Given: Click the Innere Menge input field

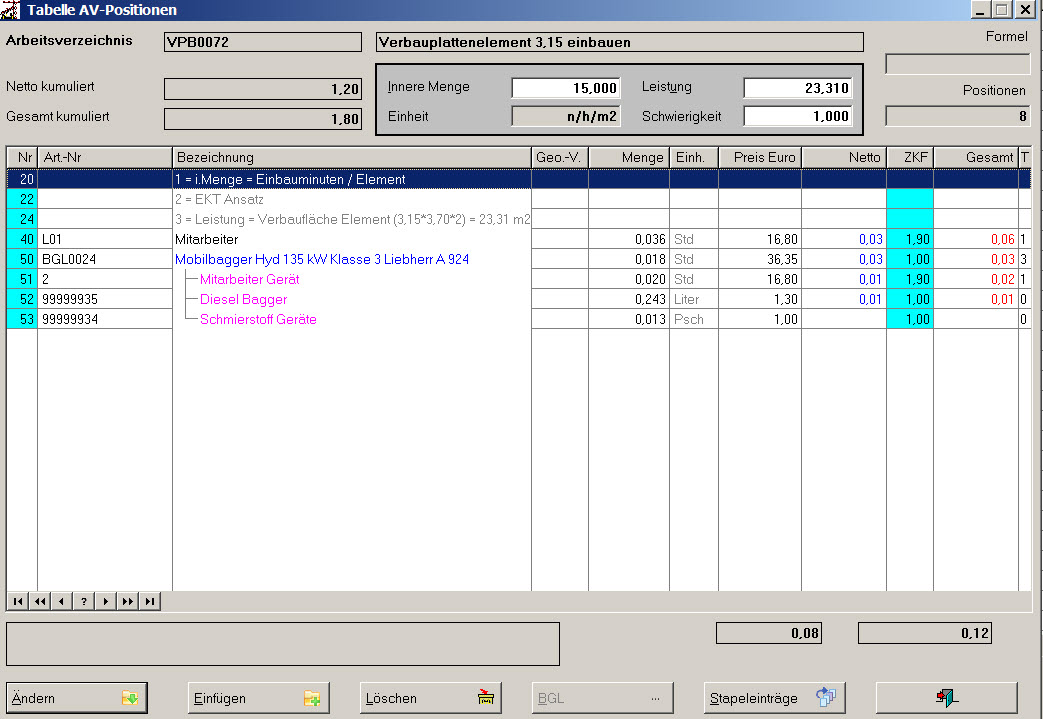Looking at the screenshot, I should click(x=566, y=88).
